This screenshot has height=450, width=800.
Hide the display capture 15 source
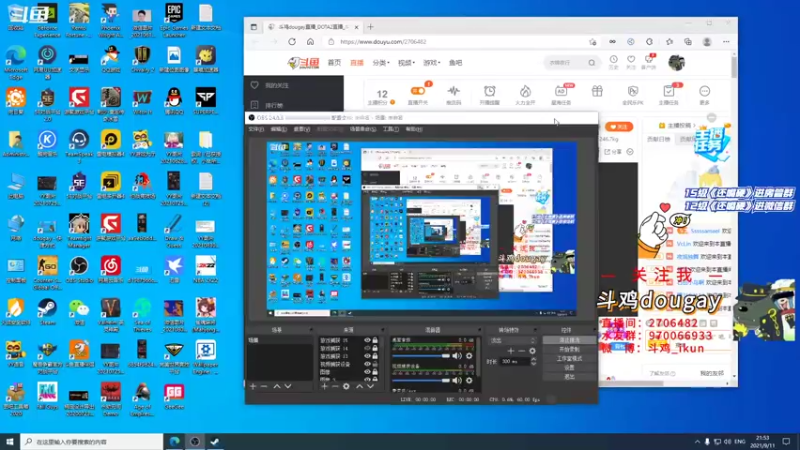[367, 340]
